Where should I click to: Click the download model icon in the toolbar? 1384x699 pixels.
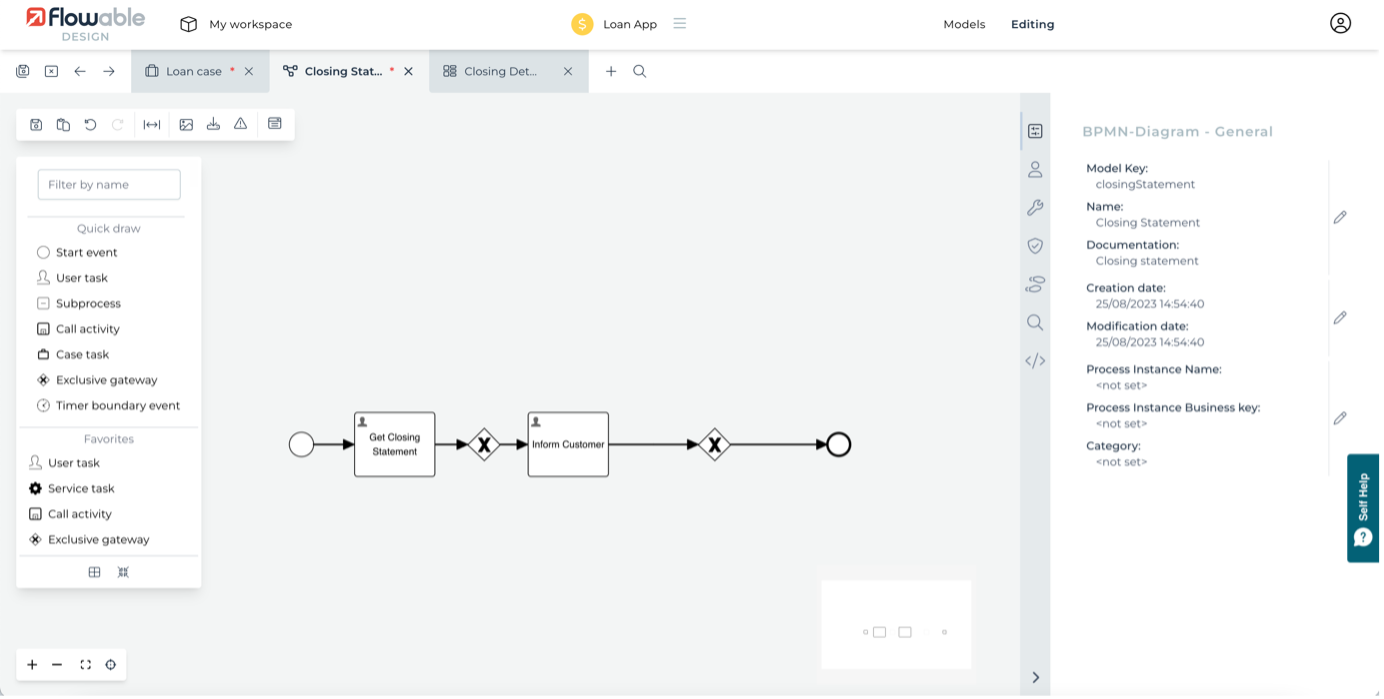[213, 124]
